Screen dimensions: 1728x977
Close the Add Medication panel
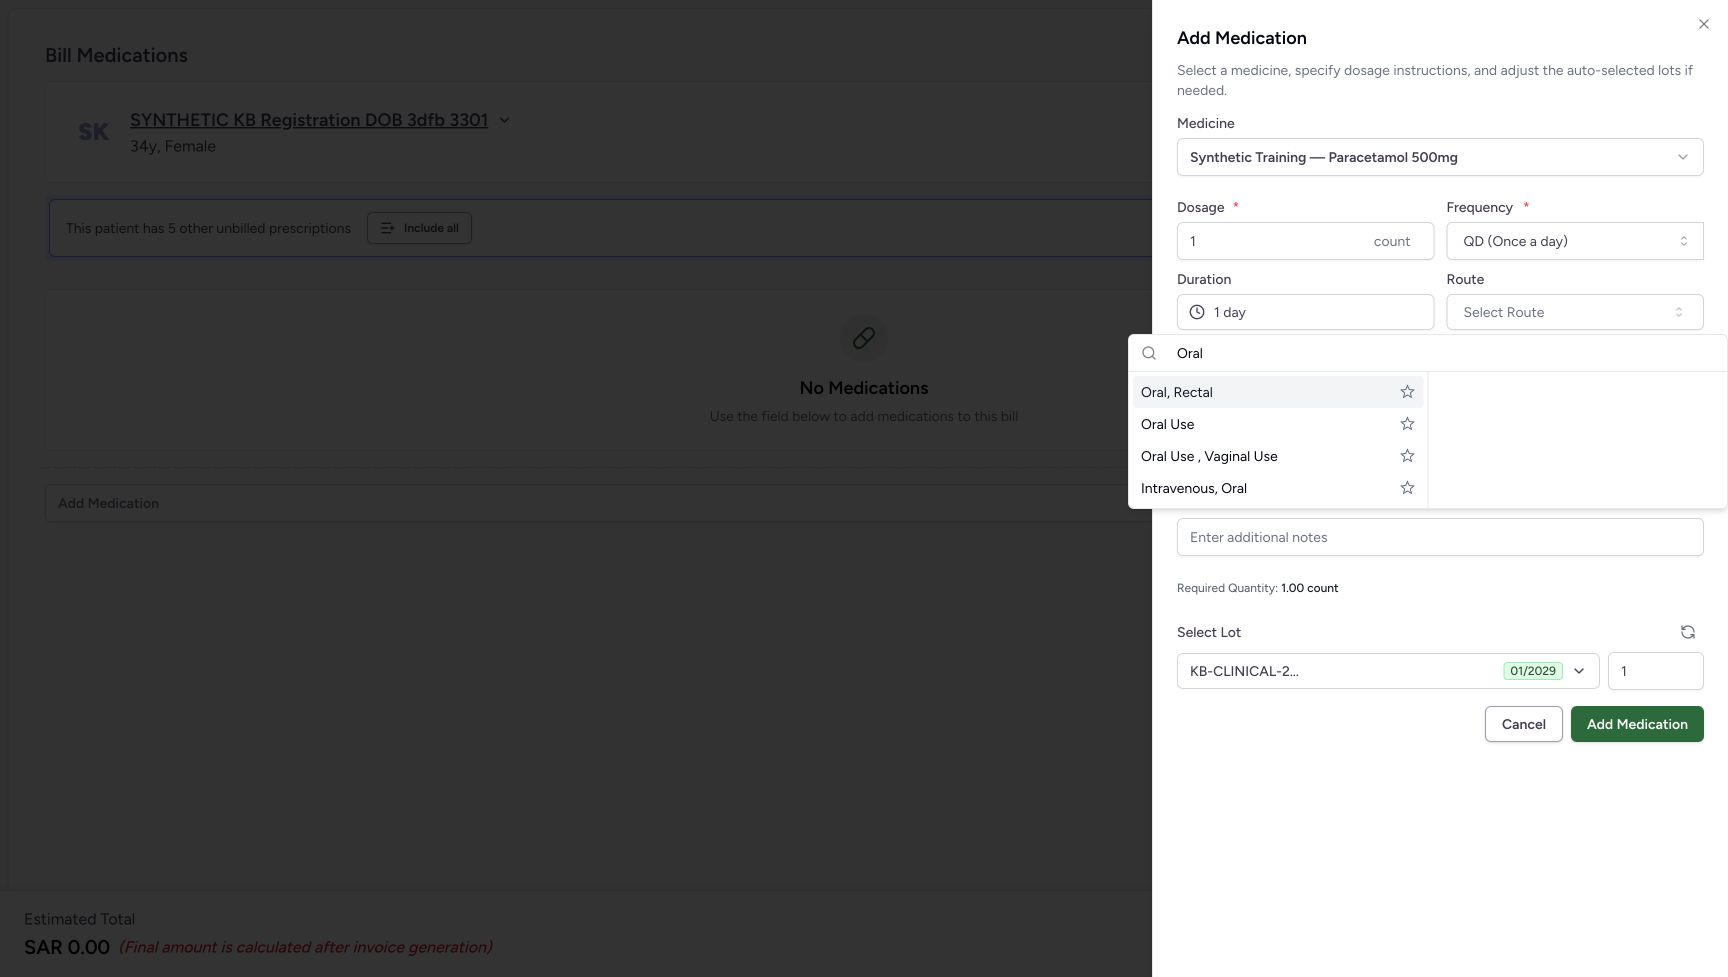[x=1704, y=24]
